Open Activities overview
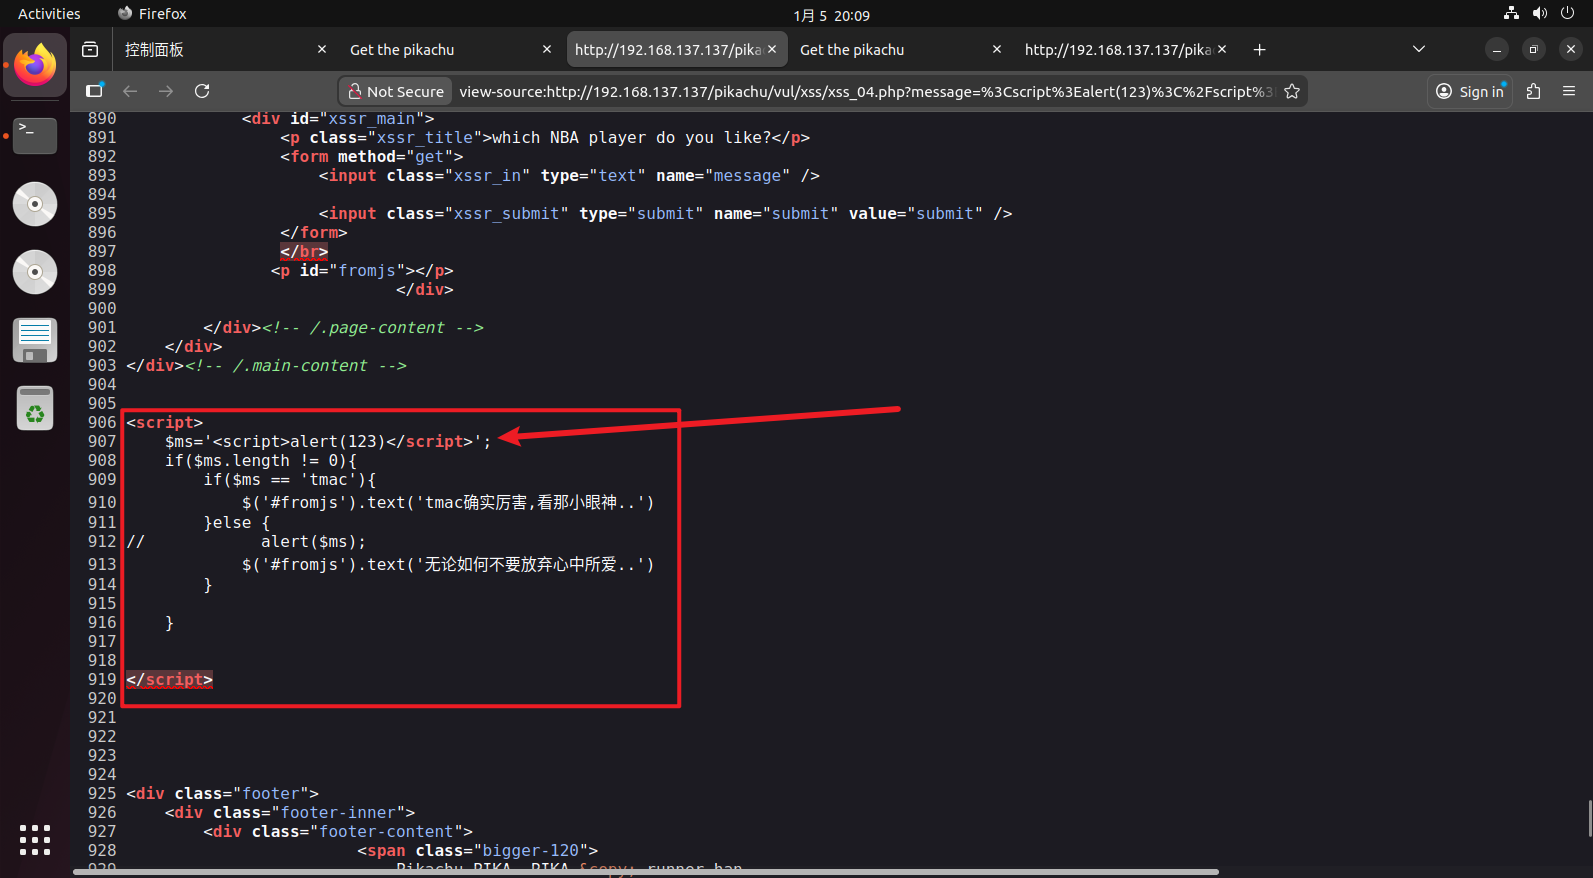This screenshot has width=1593, height=878. (49, 13)
